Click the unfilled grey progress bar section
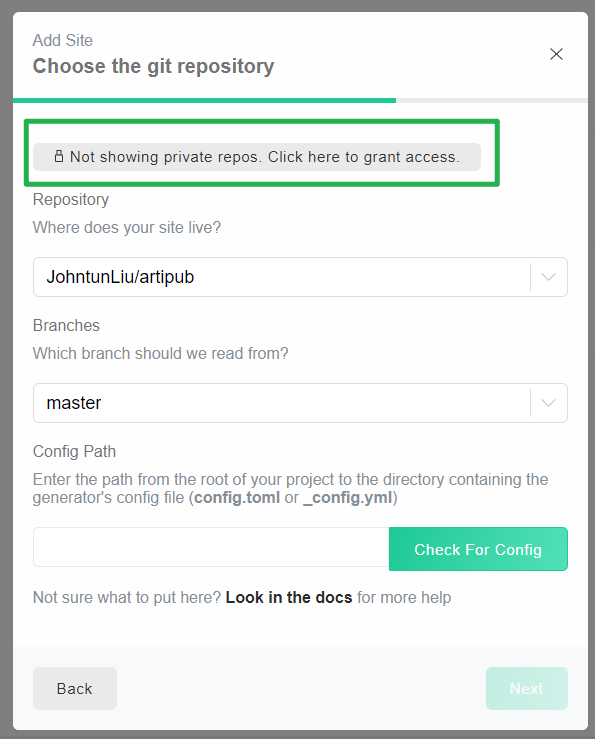This screenshot has width=595, height=739. pos(492,100)
